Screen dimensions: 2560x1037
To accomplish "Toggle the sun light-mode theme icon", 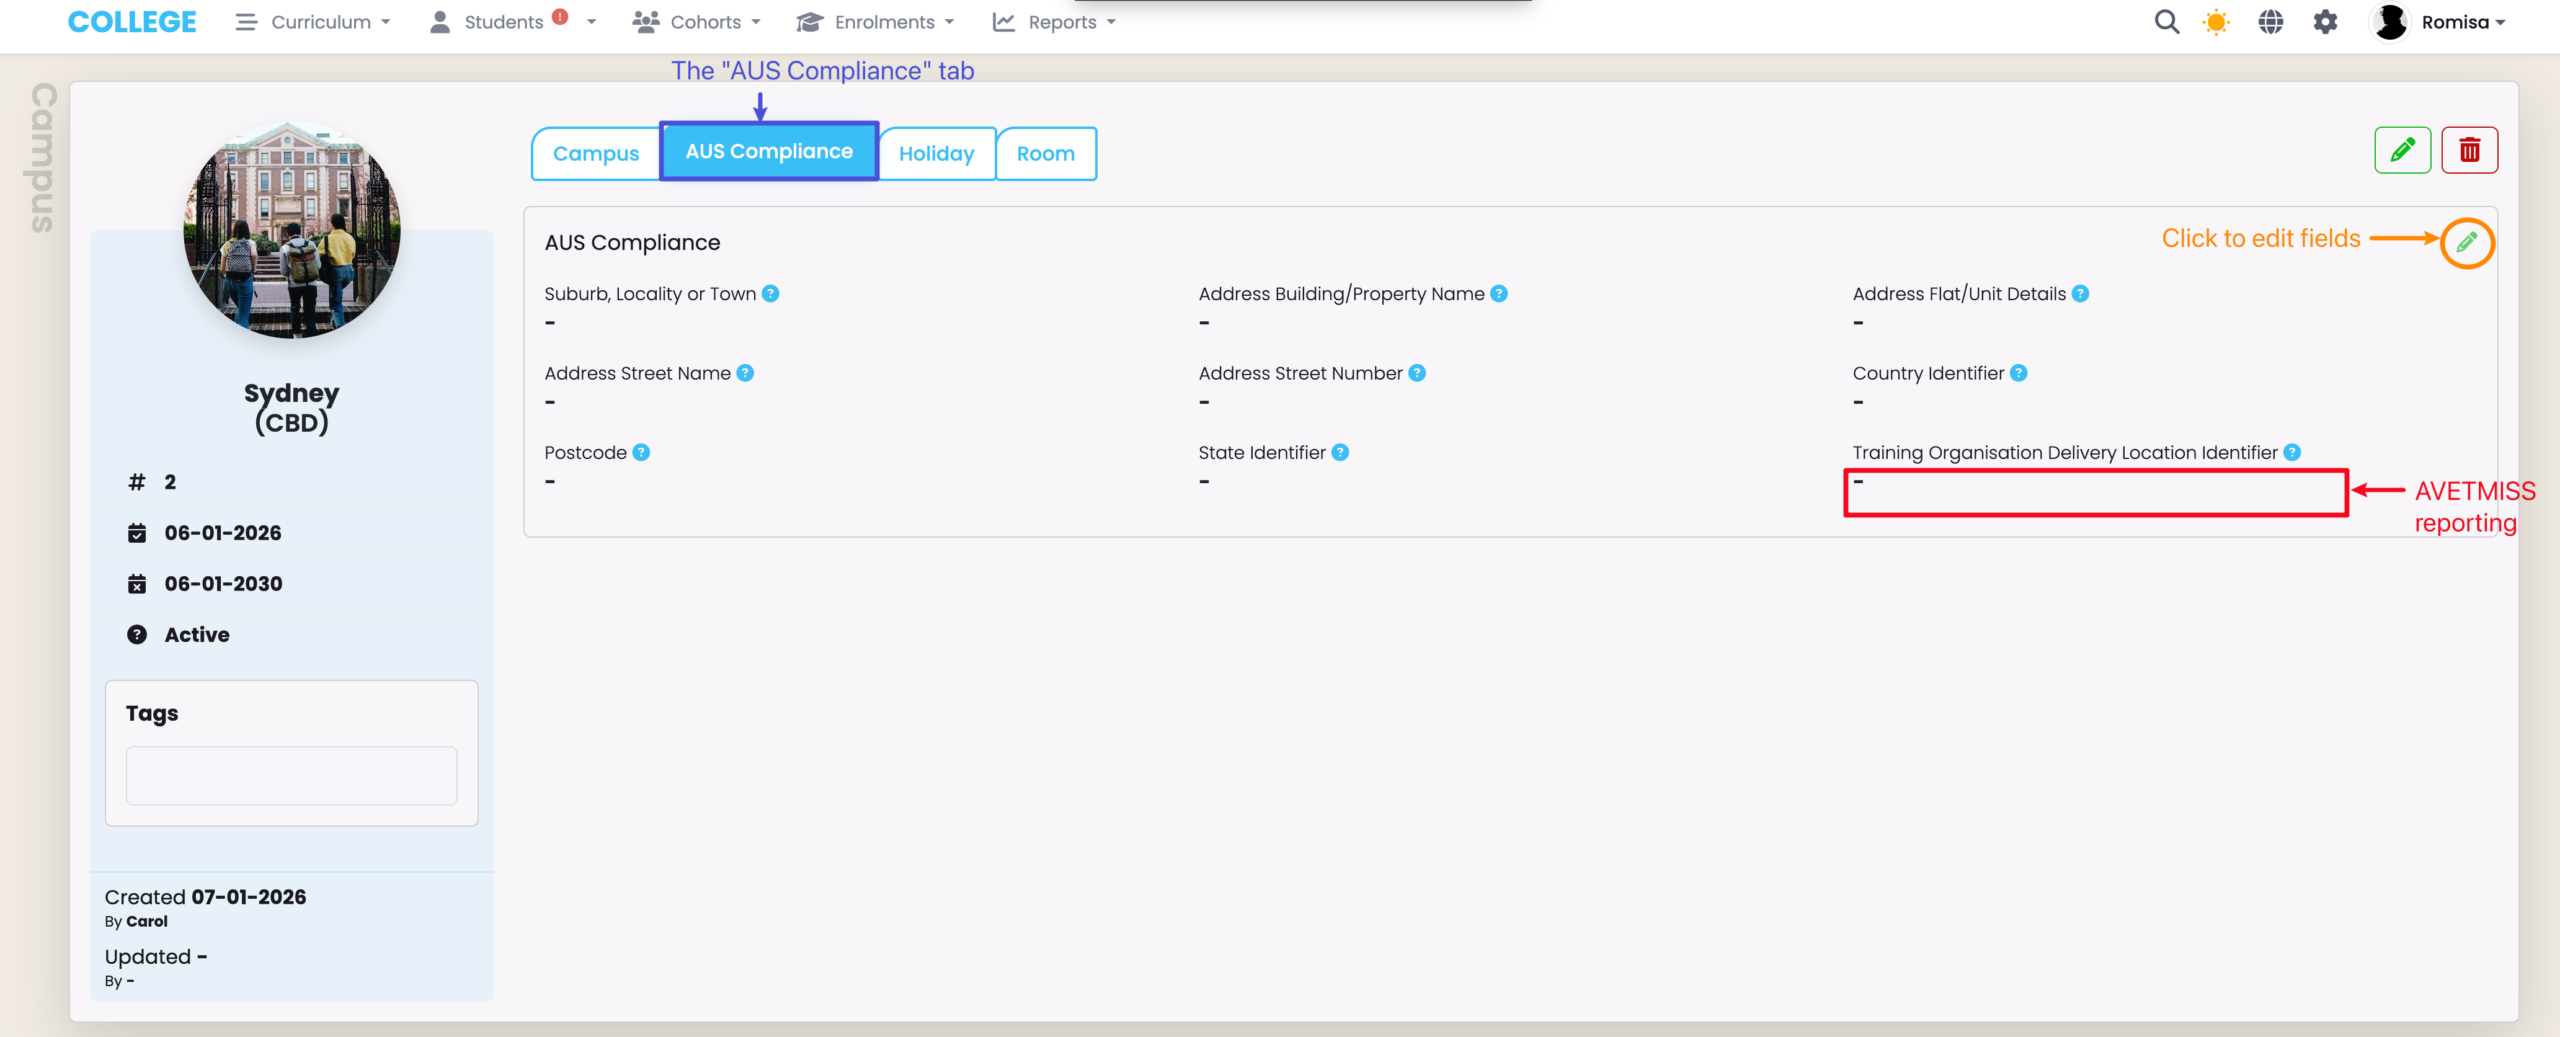I will point(2216,22).
